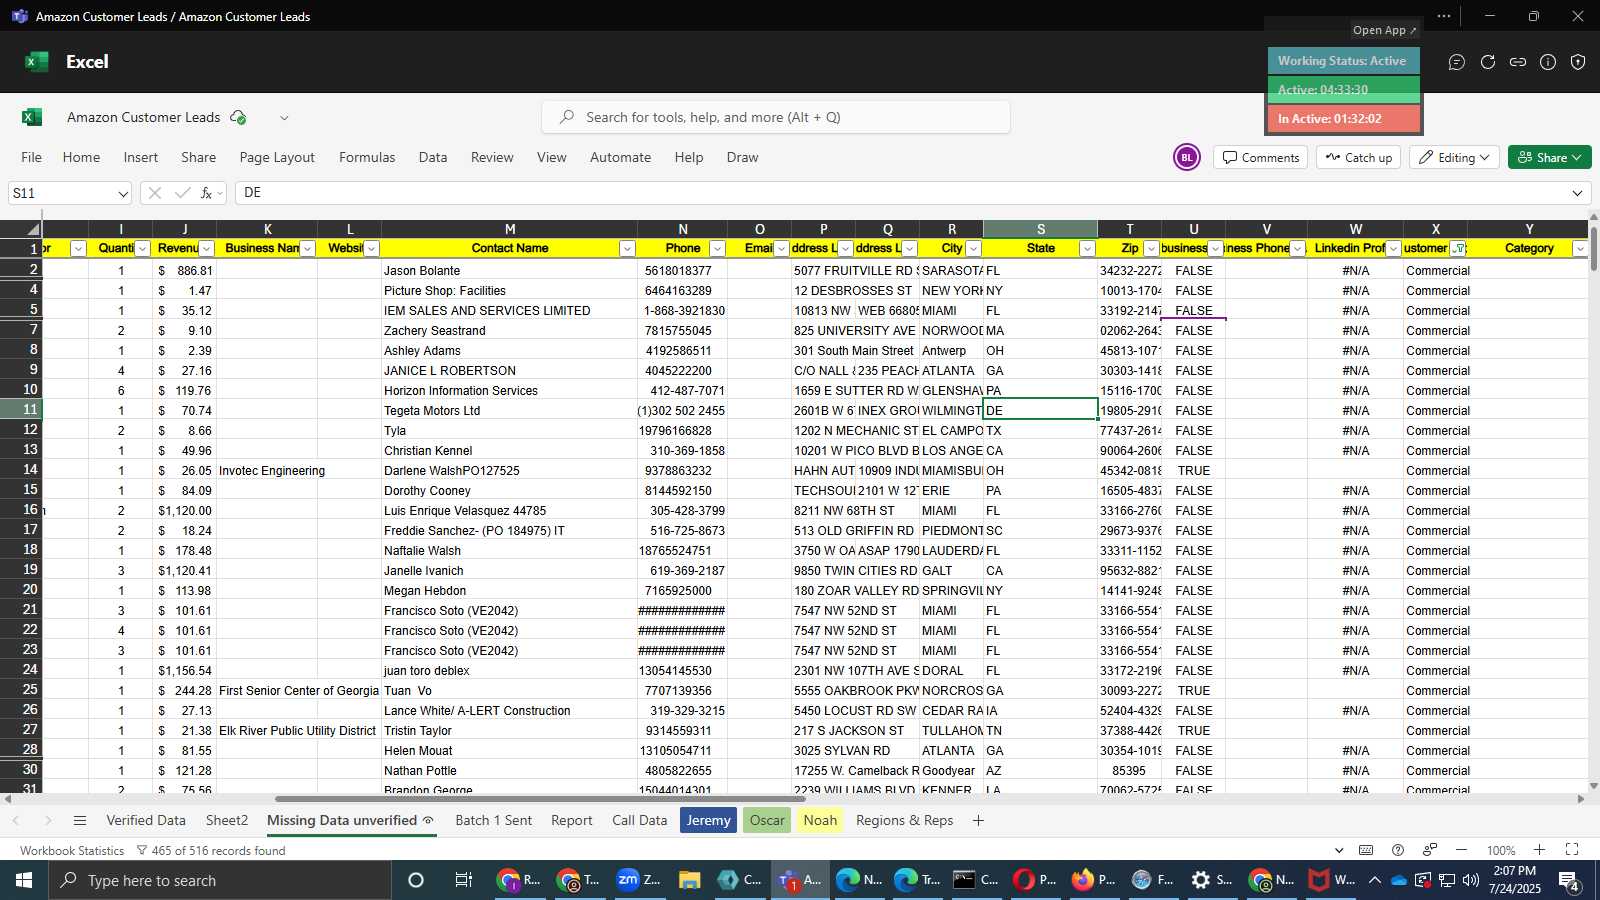
Task: Click the shield privacy icon
Action: (1578, 62)
